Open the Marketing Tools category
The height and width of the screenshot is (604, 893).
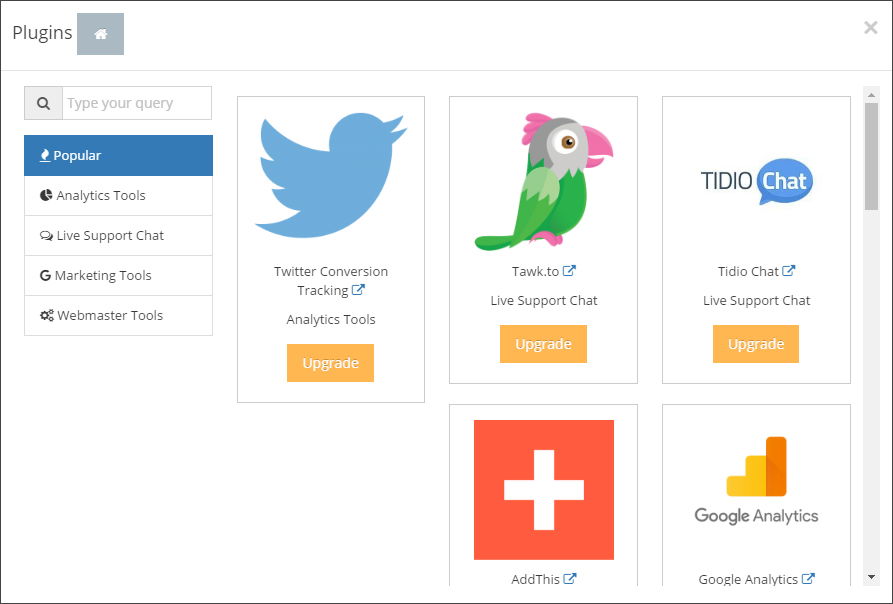118,276
